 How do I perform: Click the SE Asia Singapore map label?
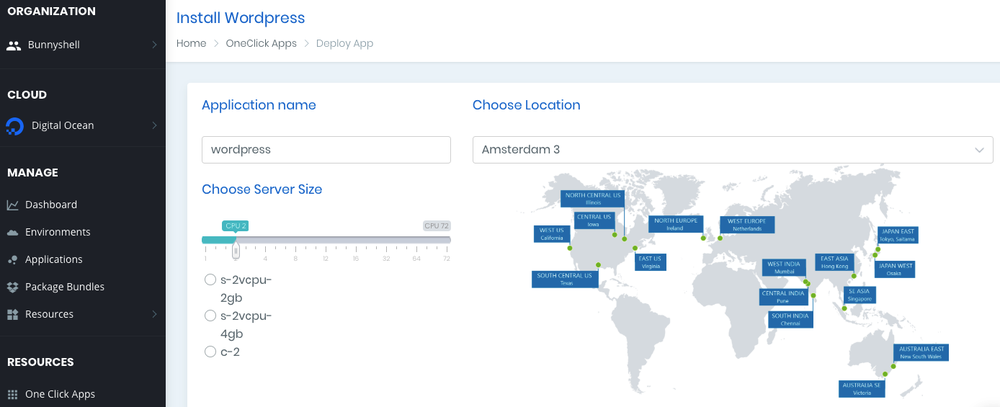[x=860, y=295]
